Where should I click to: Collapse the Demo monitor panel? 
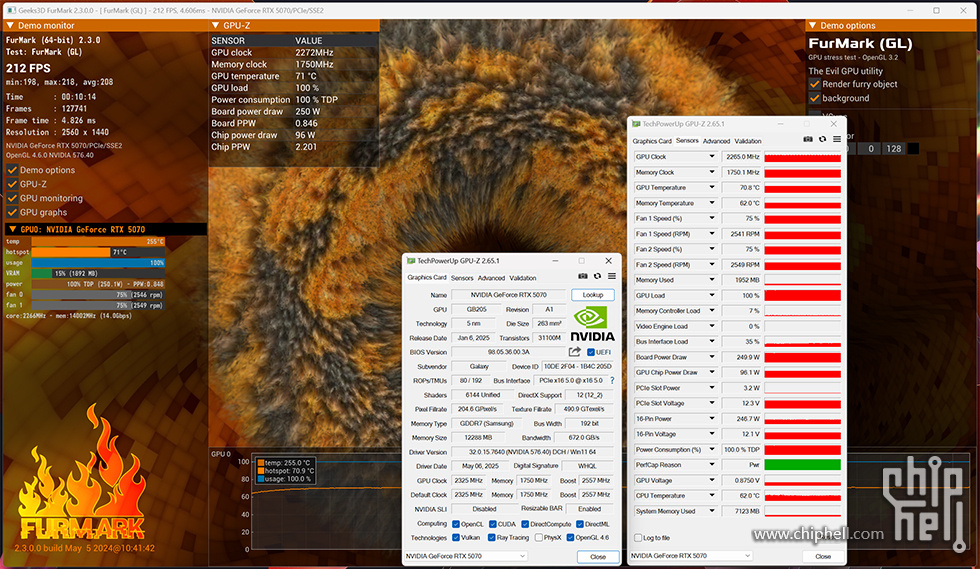click(x=10, y=26)
